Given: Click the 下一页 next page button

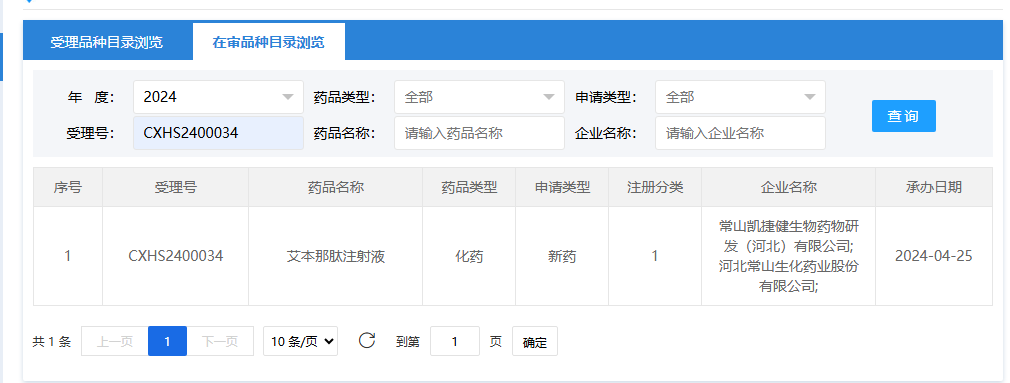Looking at the screenshot, I should 220,341.
